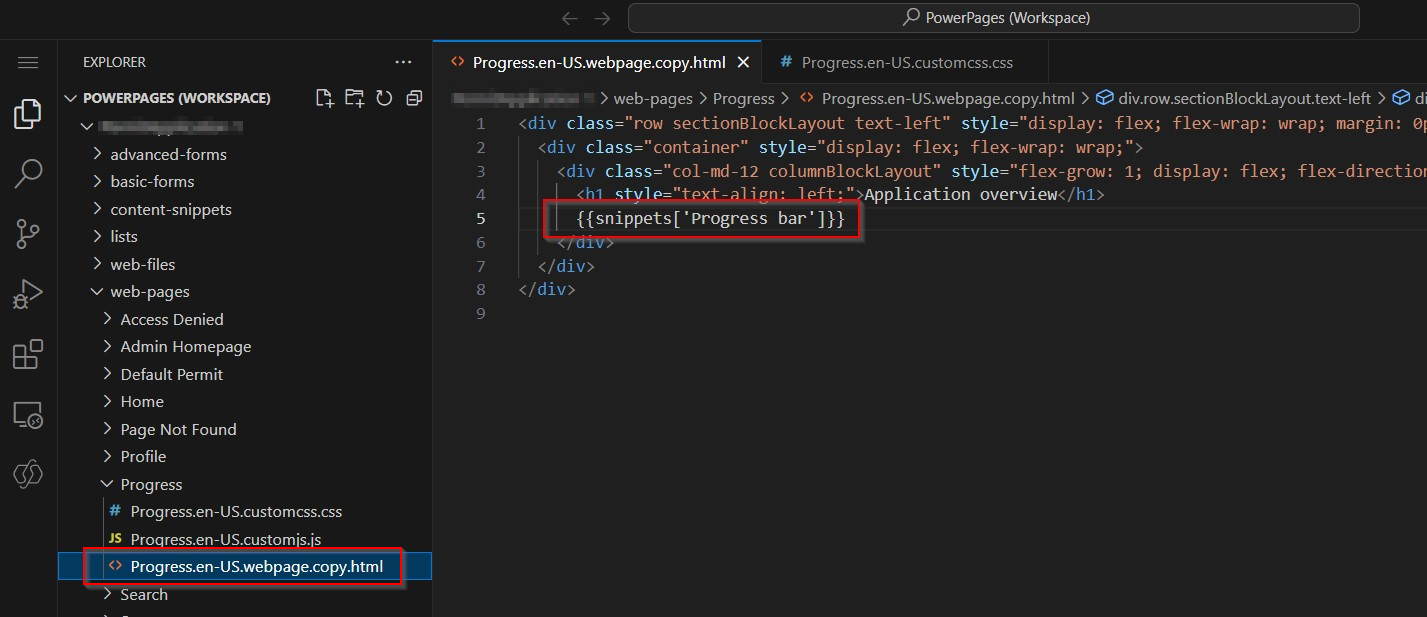Click the PowerPages (Workspace) command search box
This screenshot has width=1427, height=617.
[x=994, y=18]
